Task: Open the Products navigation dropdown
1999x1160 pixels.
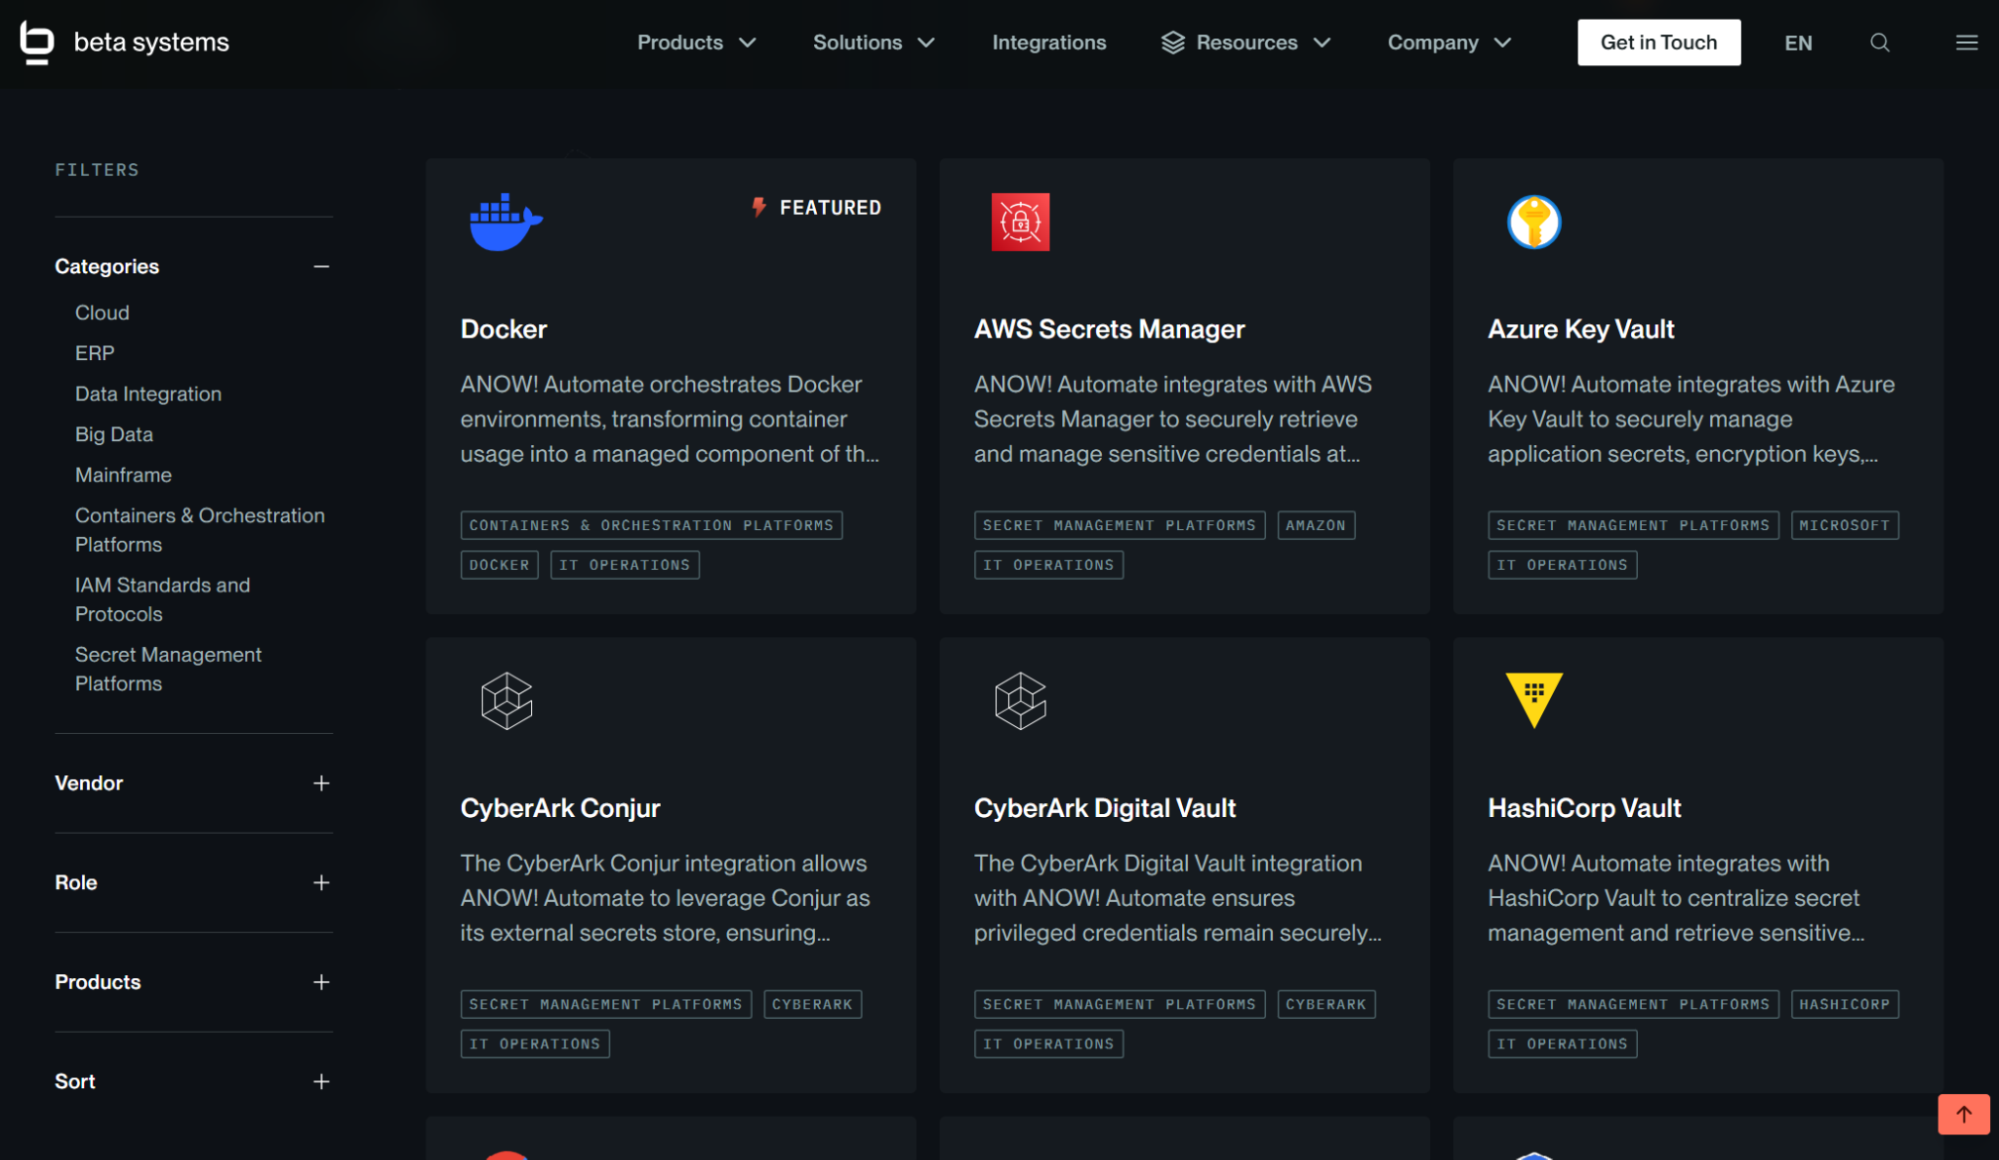Action: click(696, 42)
